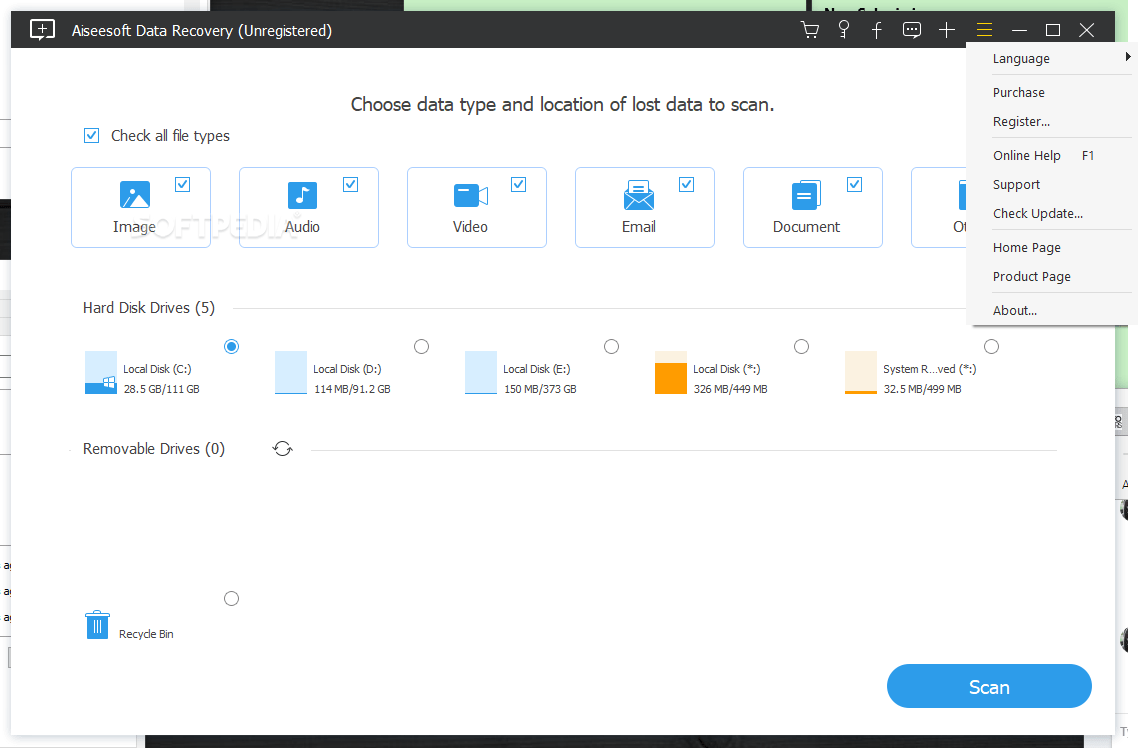
Task: Click the key register icon
Action: [x=843, y=30]
